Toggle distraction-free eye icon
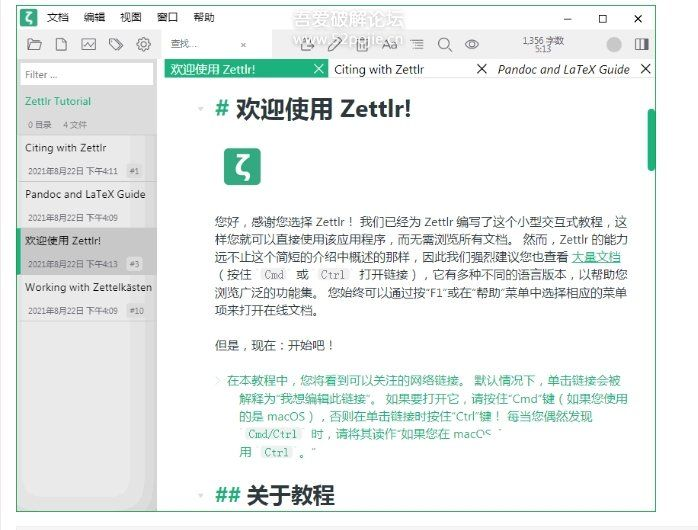The width and height of the screenshot is (698, 530). point(472,44)
